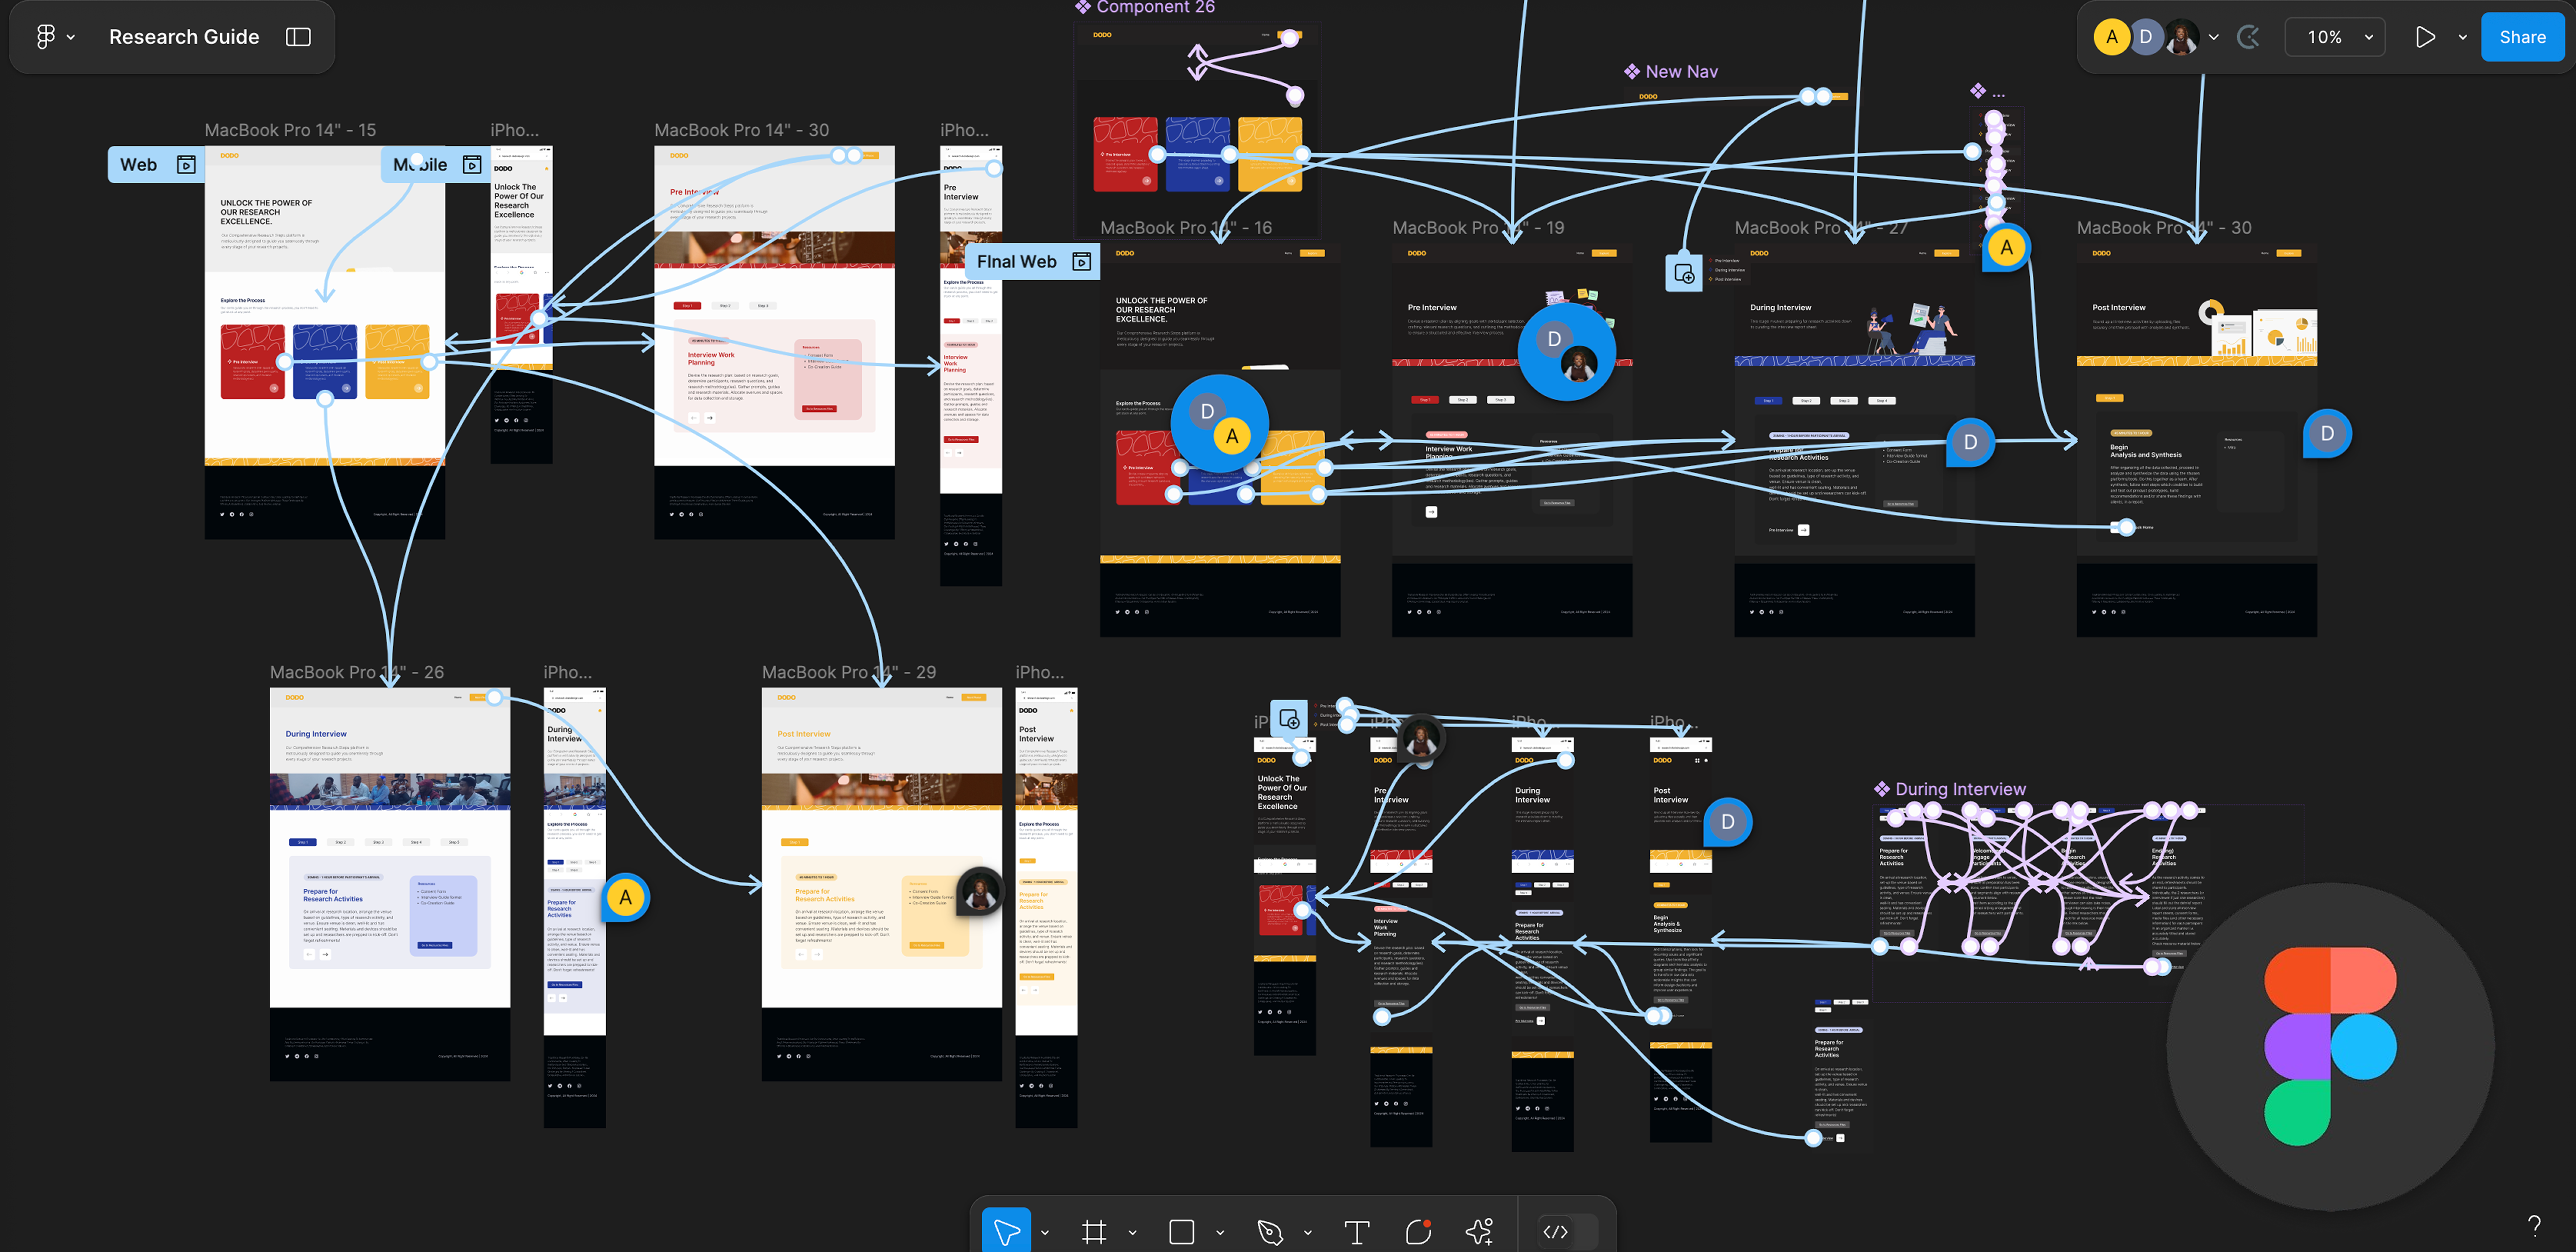Select the MacBook Pro 14" - 26 frame label
Screen dimensions: 2576x1252
pos(357,673)
